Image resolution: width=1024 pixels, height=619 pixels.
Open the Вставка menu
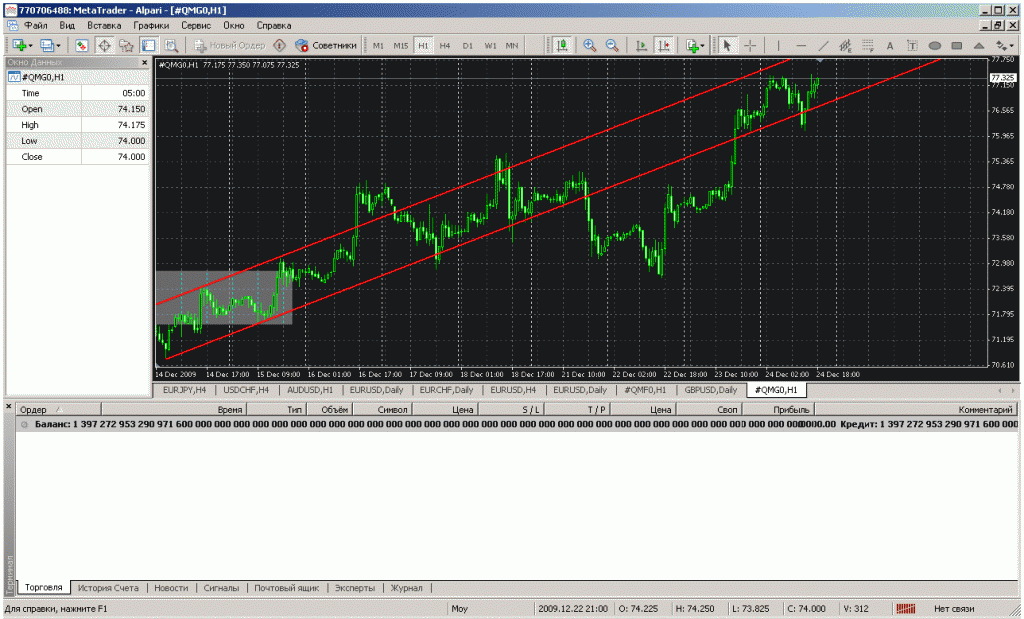pos(104,25)
